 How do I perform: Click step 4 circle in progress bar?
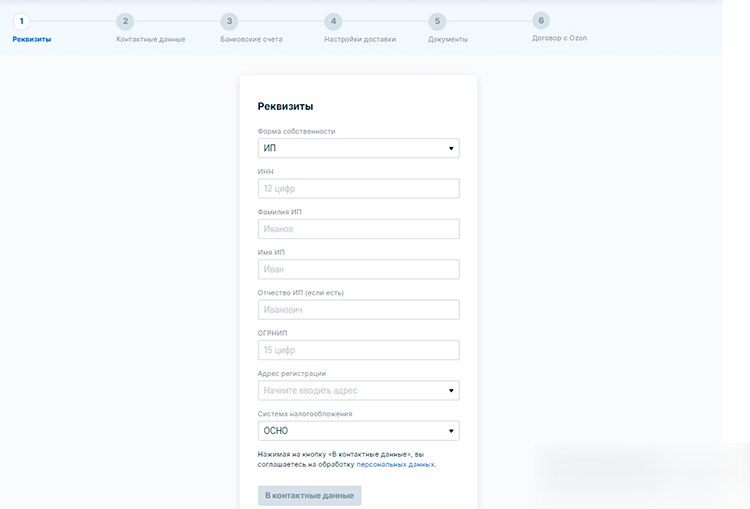(x=333, y=21)
